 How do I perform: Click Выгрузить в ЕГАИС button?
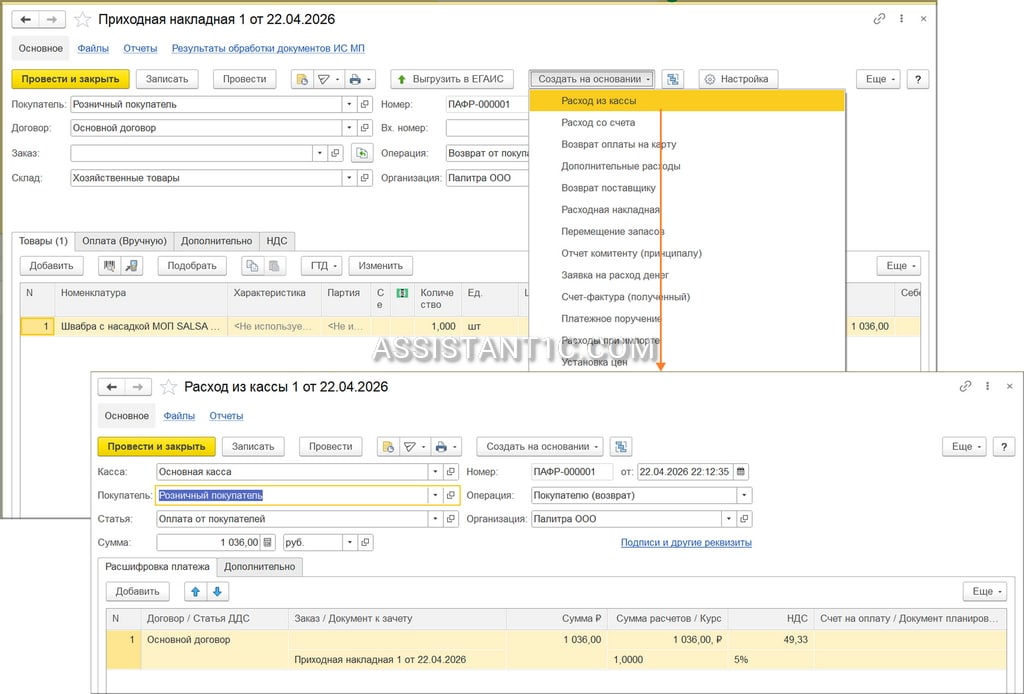pyautogui.click(x=452, y=79)
